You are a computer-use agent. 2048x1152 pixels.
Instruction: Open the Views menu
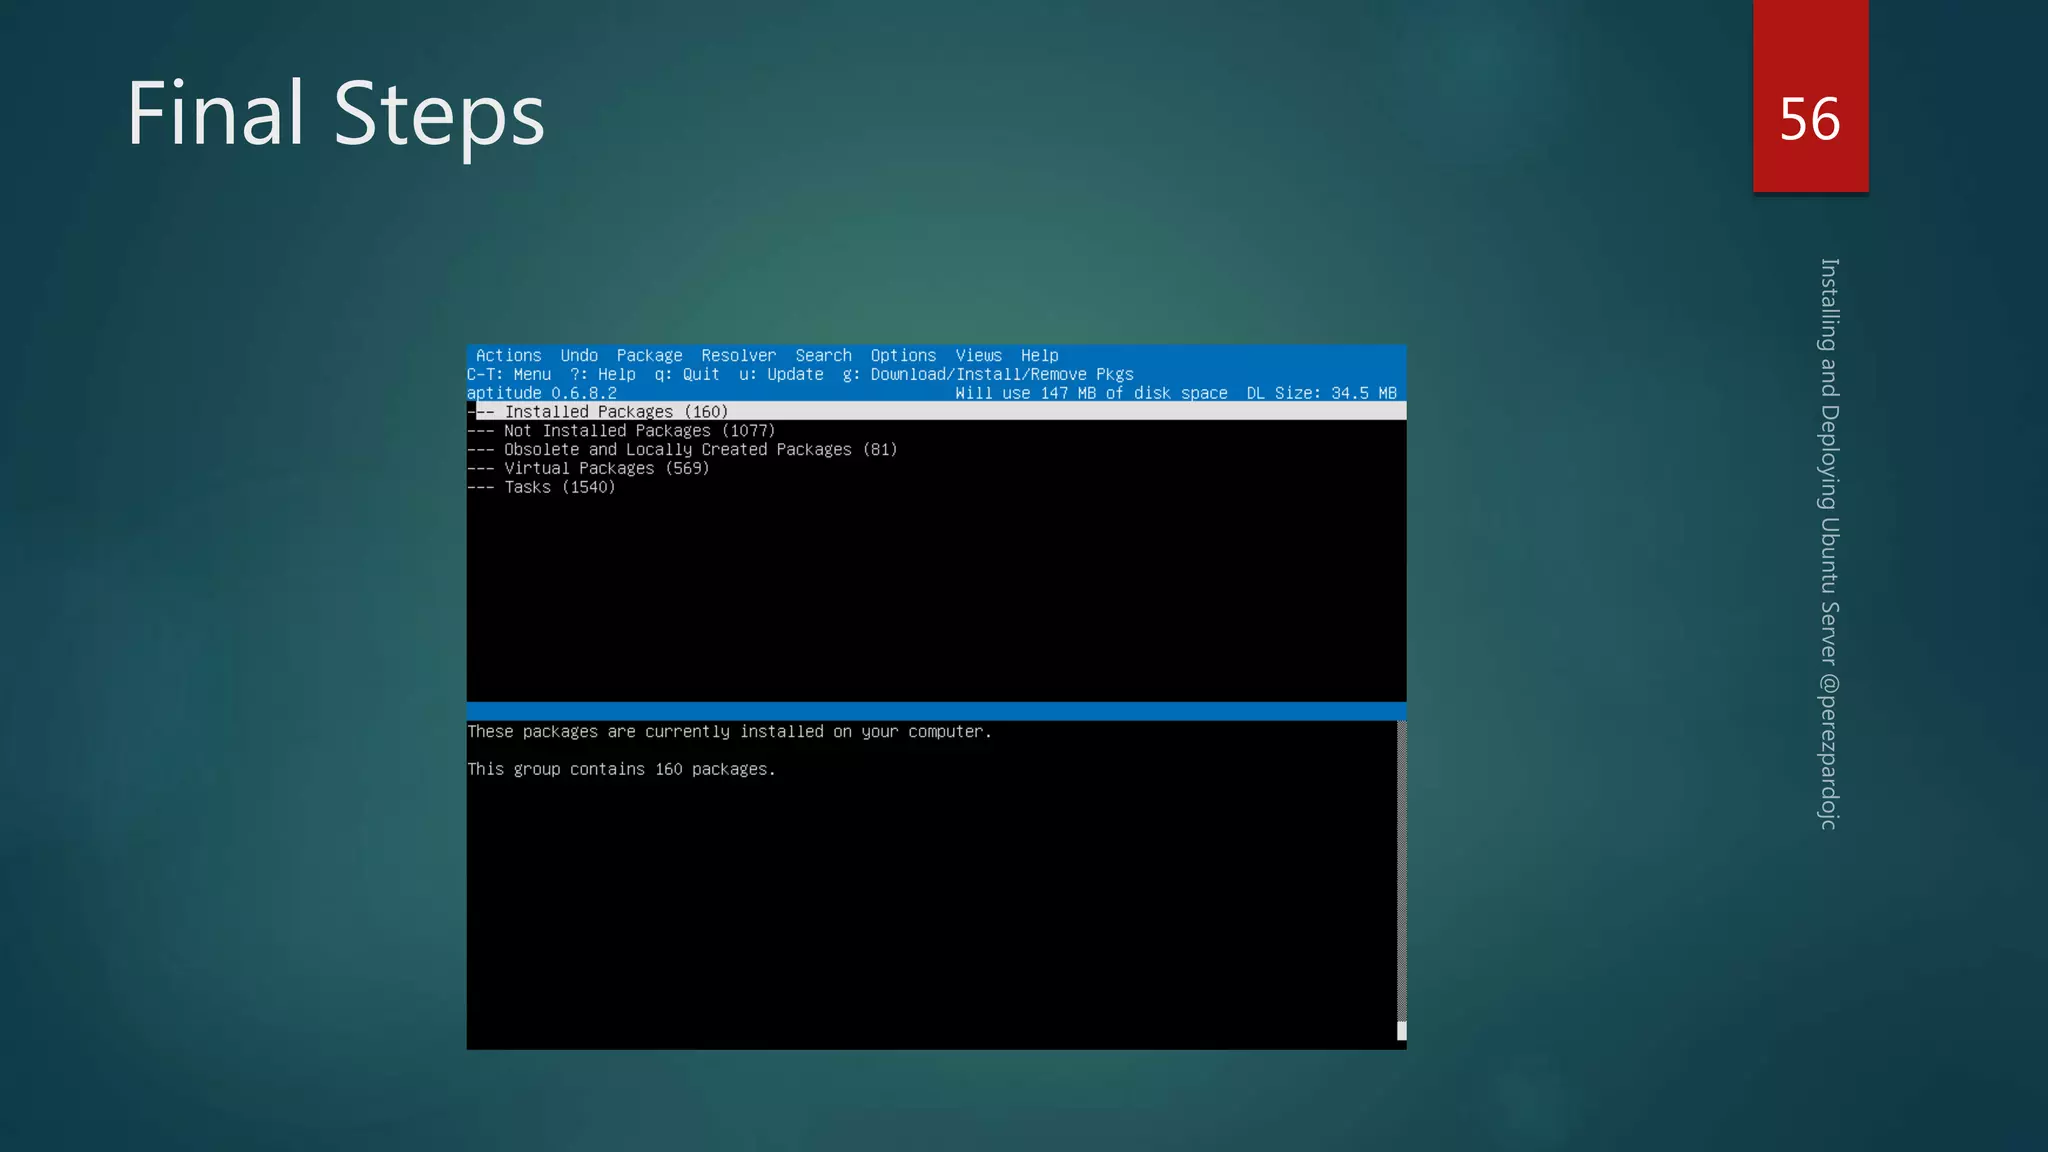tap(978, 355)
